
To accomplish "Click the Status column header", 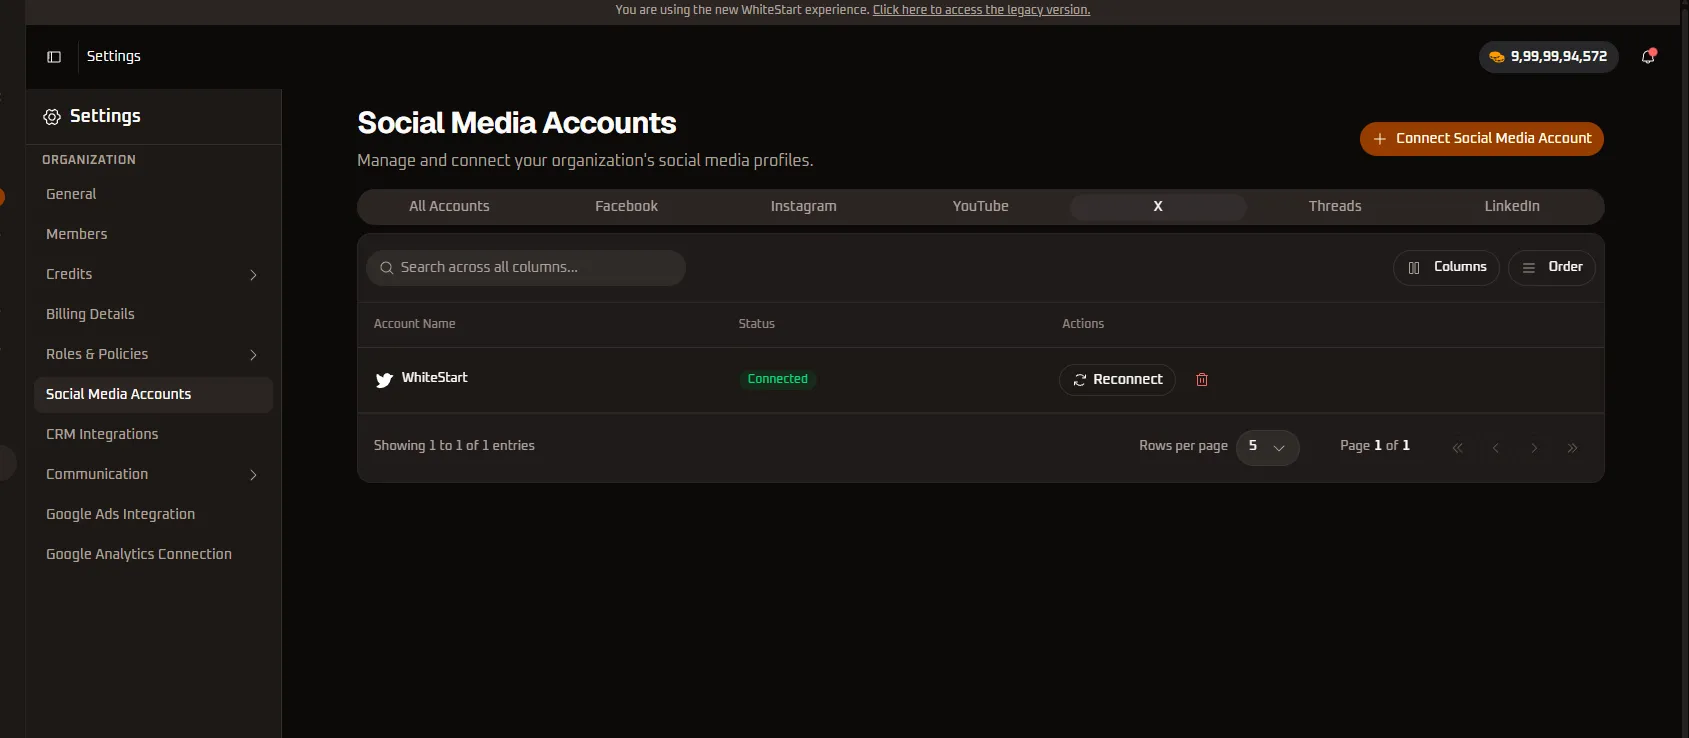I will pyautogui.click(x=756, y=324).
